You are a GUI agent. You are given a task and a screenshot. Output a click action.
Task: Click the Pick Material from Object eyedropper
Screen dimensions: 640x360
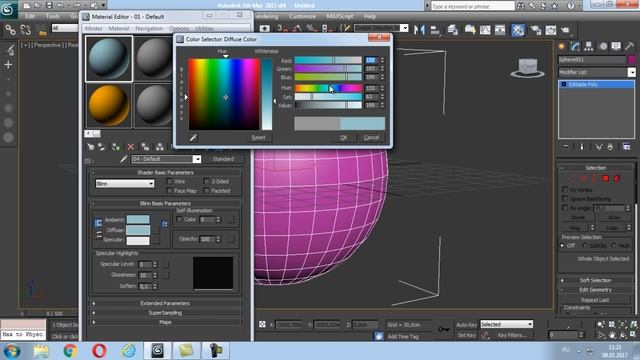click(123, 159)
